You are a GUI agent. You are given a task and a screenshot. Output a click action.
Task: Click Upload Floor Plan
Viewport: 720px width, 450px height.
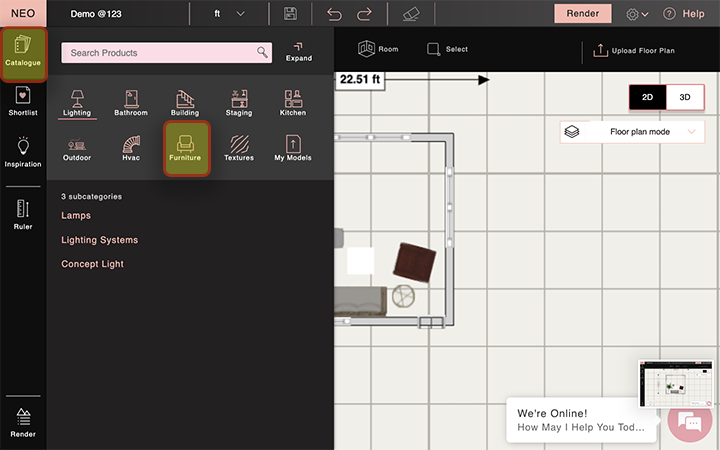[x=634, y=51]
